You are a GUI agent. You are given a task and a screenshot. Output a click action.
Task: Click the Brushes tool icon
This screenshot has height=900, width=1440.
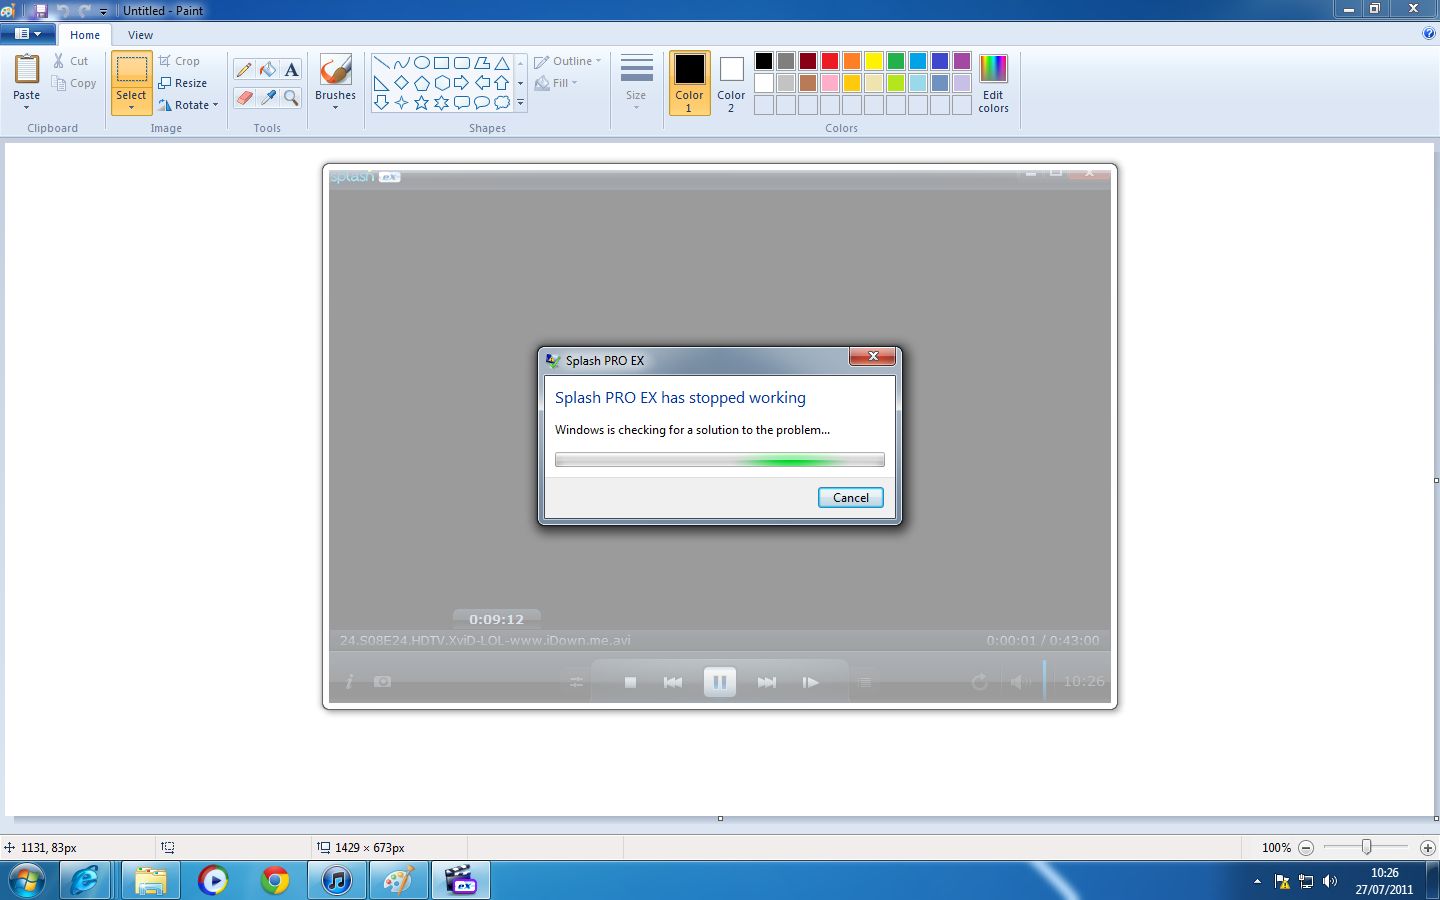pyautogui.click(x=335, y=69)
